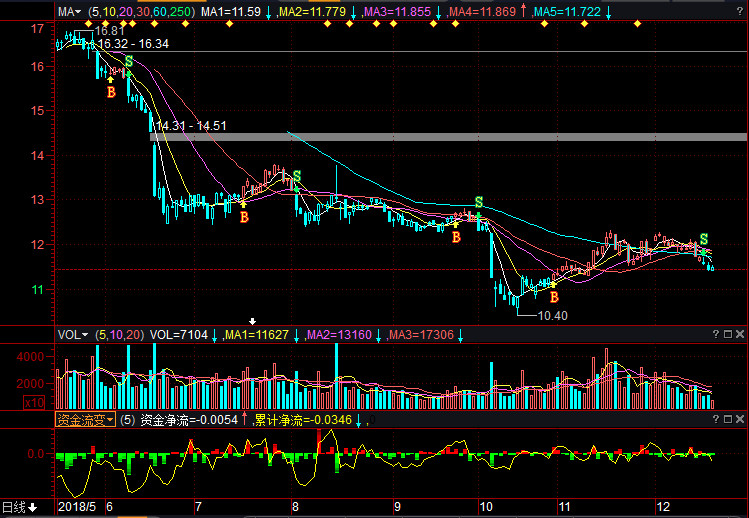Click the 60 period parameter in MA settings
This screenshot has width=749, height=518.
click(x=159, y=12)
